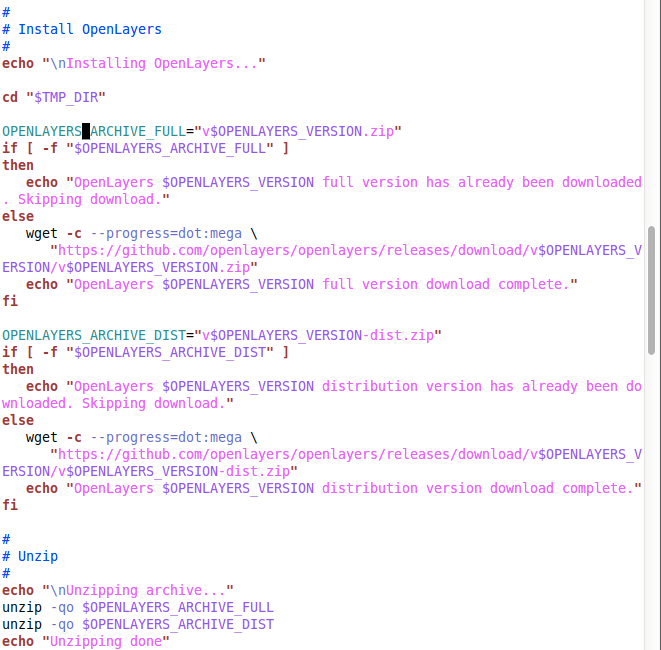Click the github URL ending in dist.zip
661x650 pixels.
322,463
